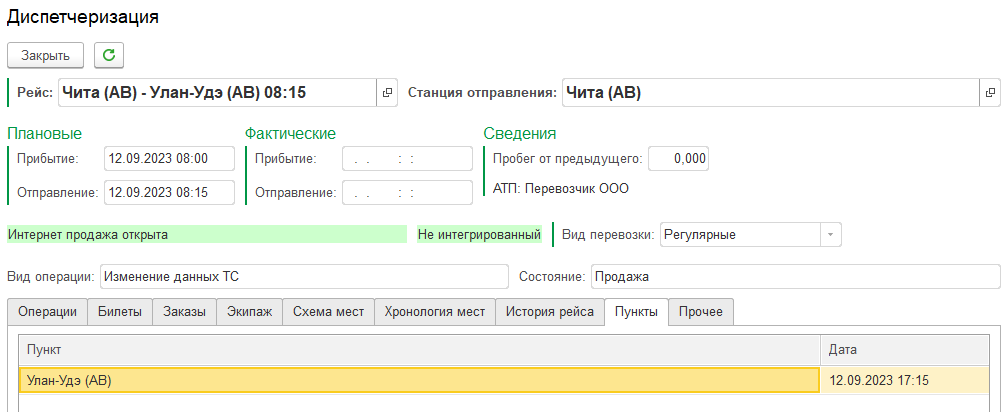Focus the actual Прибытие field
The height and width of the screenshot is (412, 1002).
(x=407, y=159)
